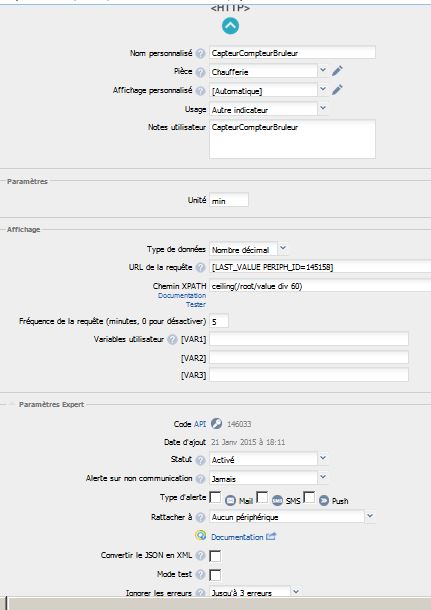The width and height of the screenshot is (431, 610).
Task: Check Convertir le JSON en XML
Action: click(x=215, y=556)
